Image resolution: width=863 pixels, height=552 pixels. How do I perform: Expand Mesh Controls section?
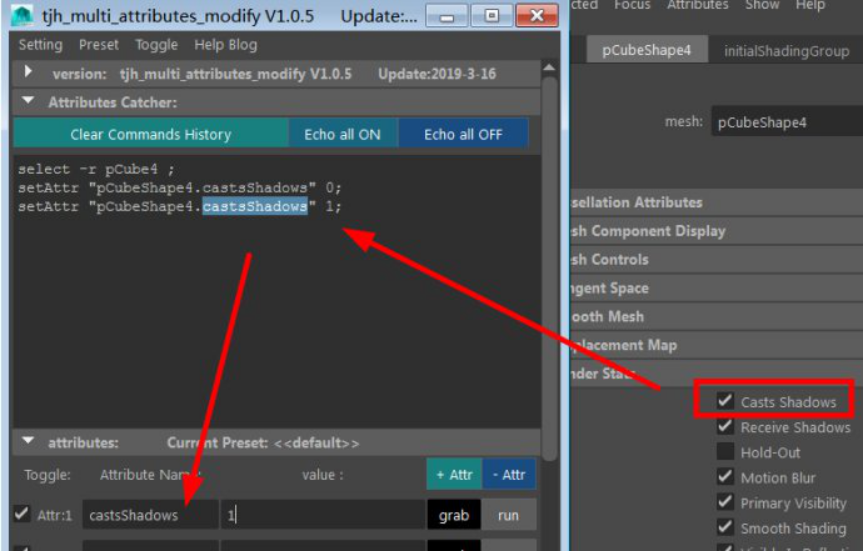tap(717, 259)
